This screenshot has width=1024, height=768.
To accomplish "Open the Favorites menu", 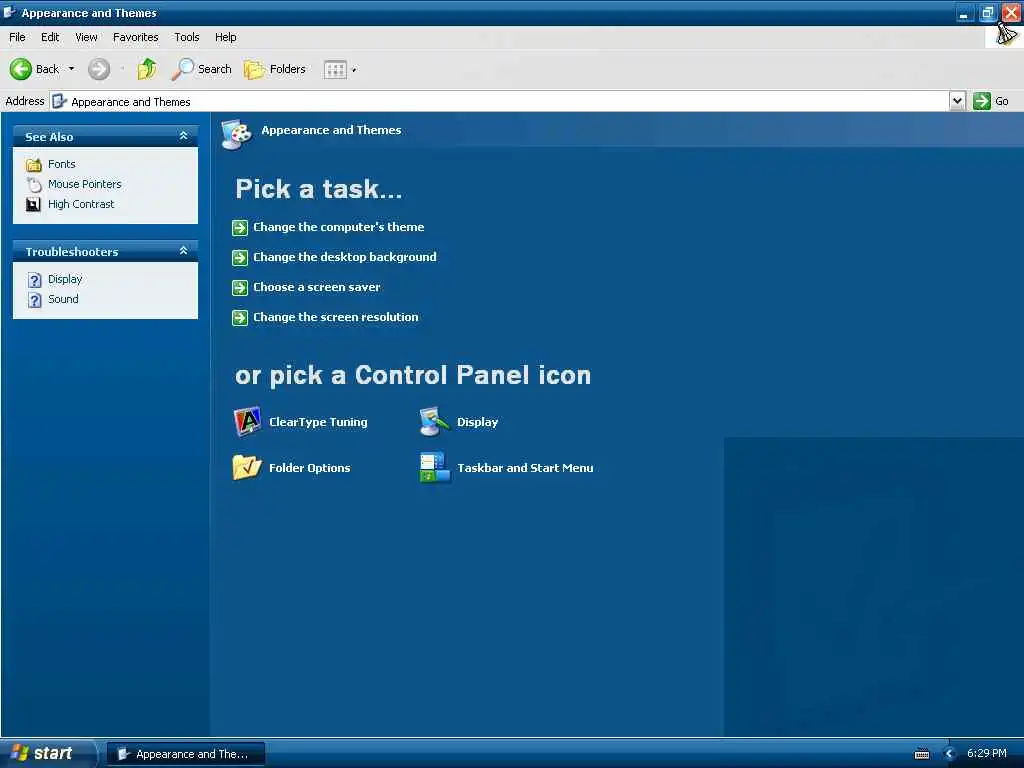I will tap(135, 37).
